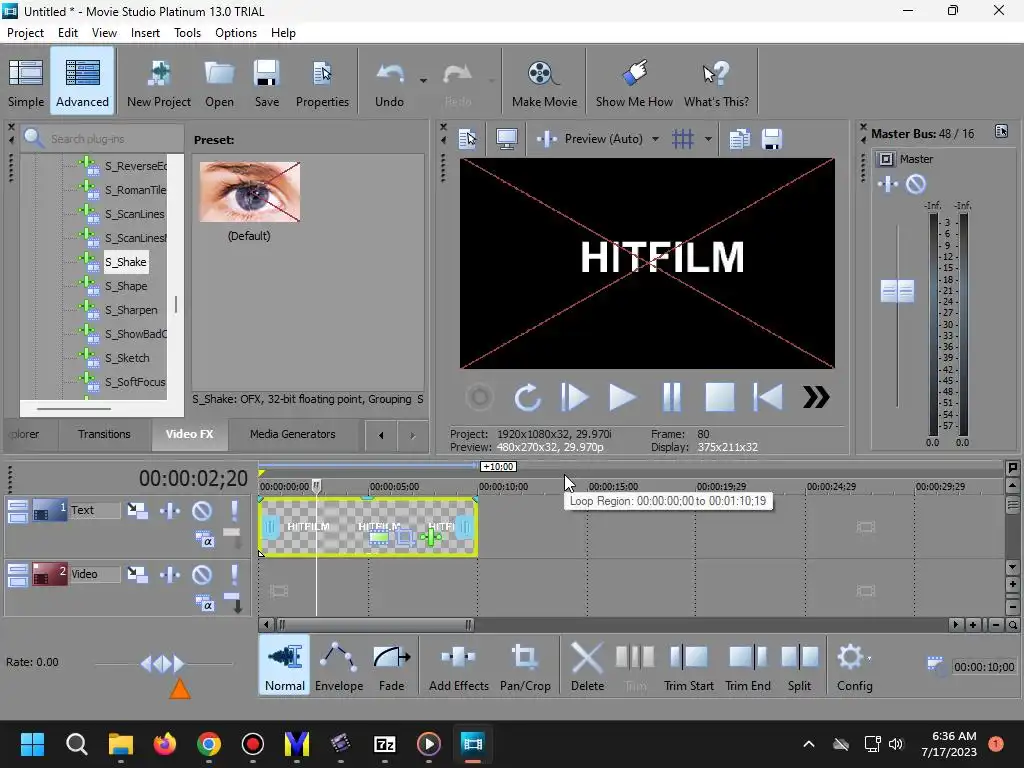Switch to Media Generators tab
The image size is (1024, 768).
293,434
